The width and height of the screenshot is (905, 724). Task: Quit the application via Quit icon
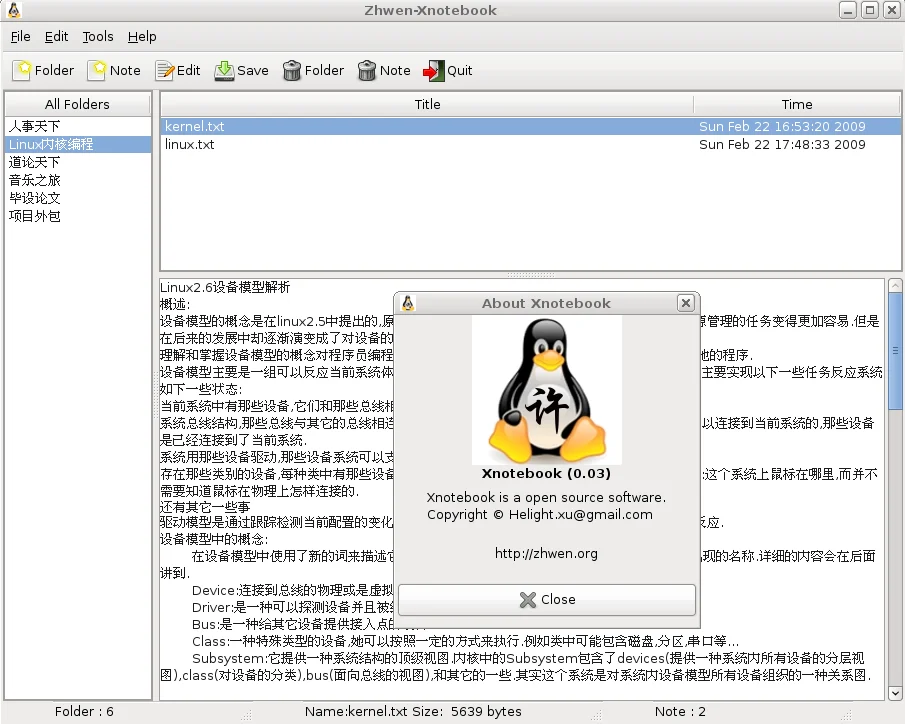pyautogui.click(x=433, y=70)
